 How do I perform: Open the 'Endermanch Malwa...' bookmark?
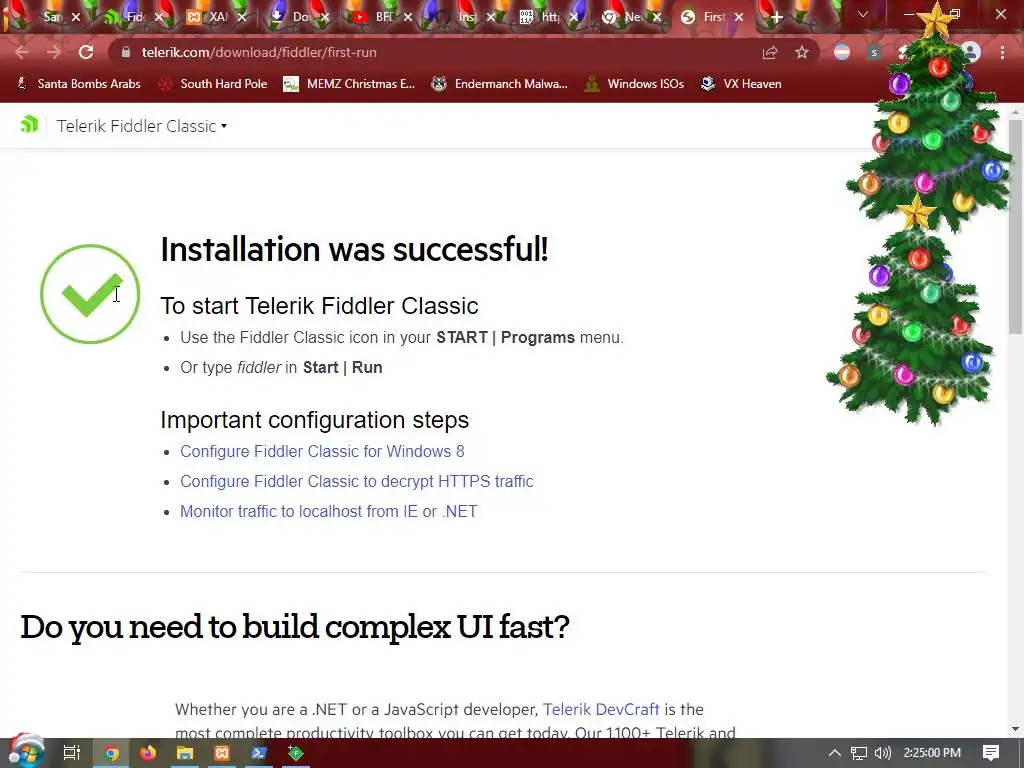[500, 84]
